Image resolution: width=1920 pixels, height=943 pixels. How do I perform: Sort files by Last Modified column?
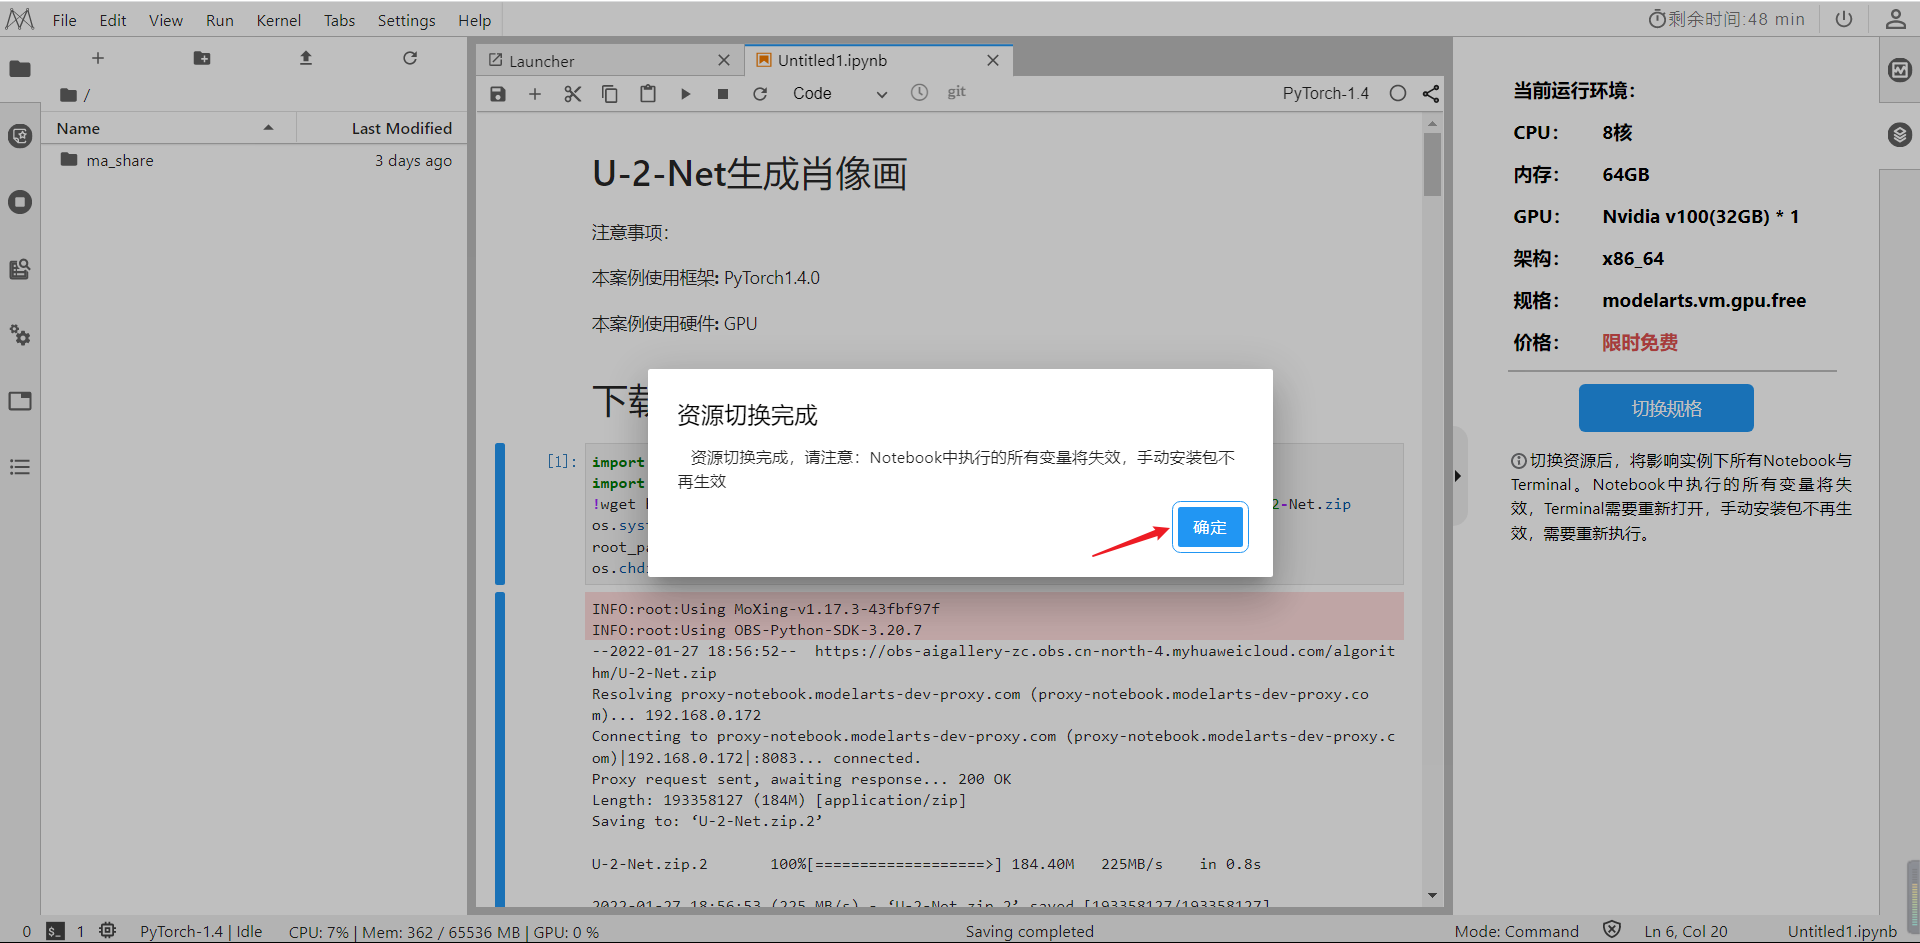click(382, 128)
